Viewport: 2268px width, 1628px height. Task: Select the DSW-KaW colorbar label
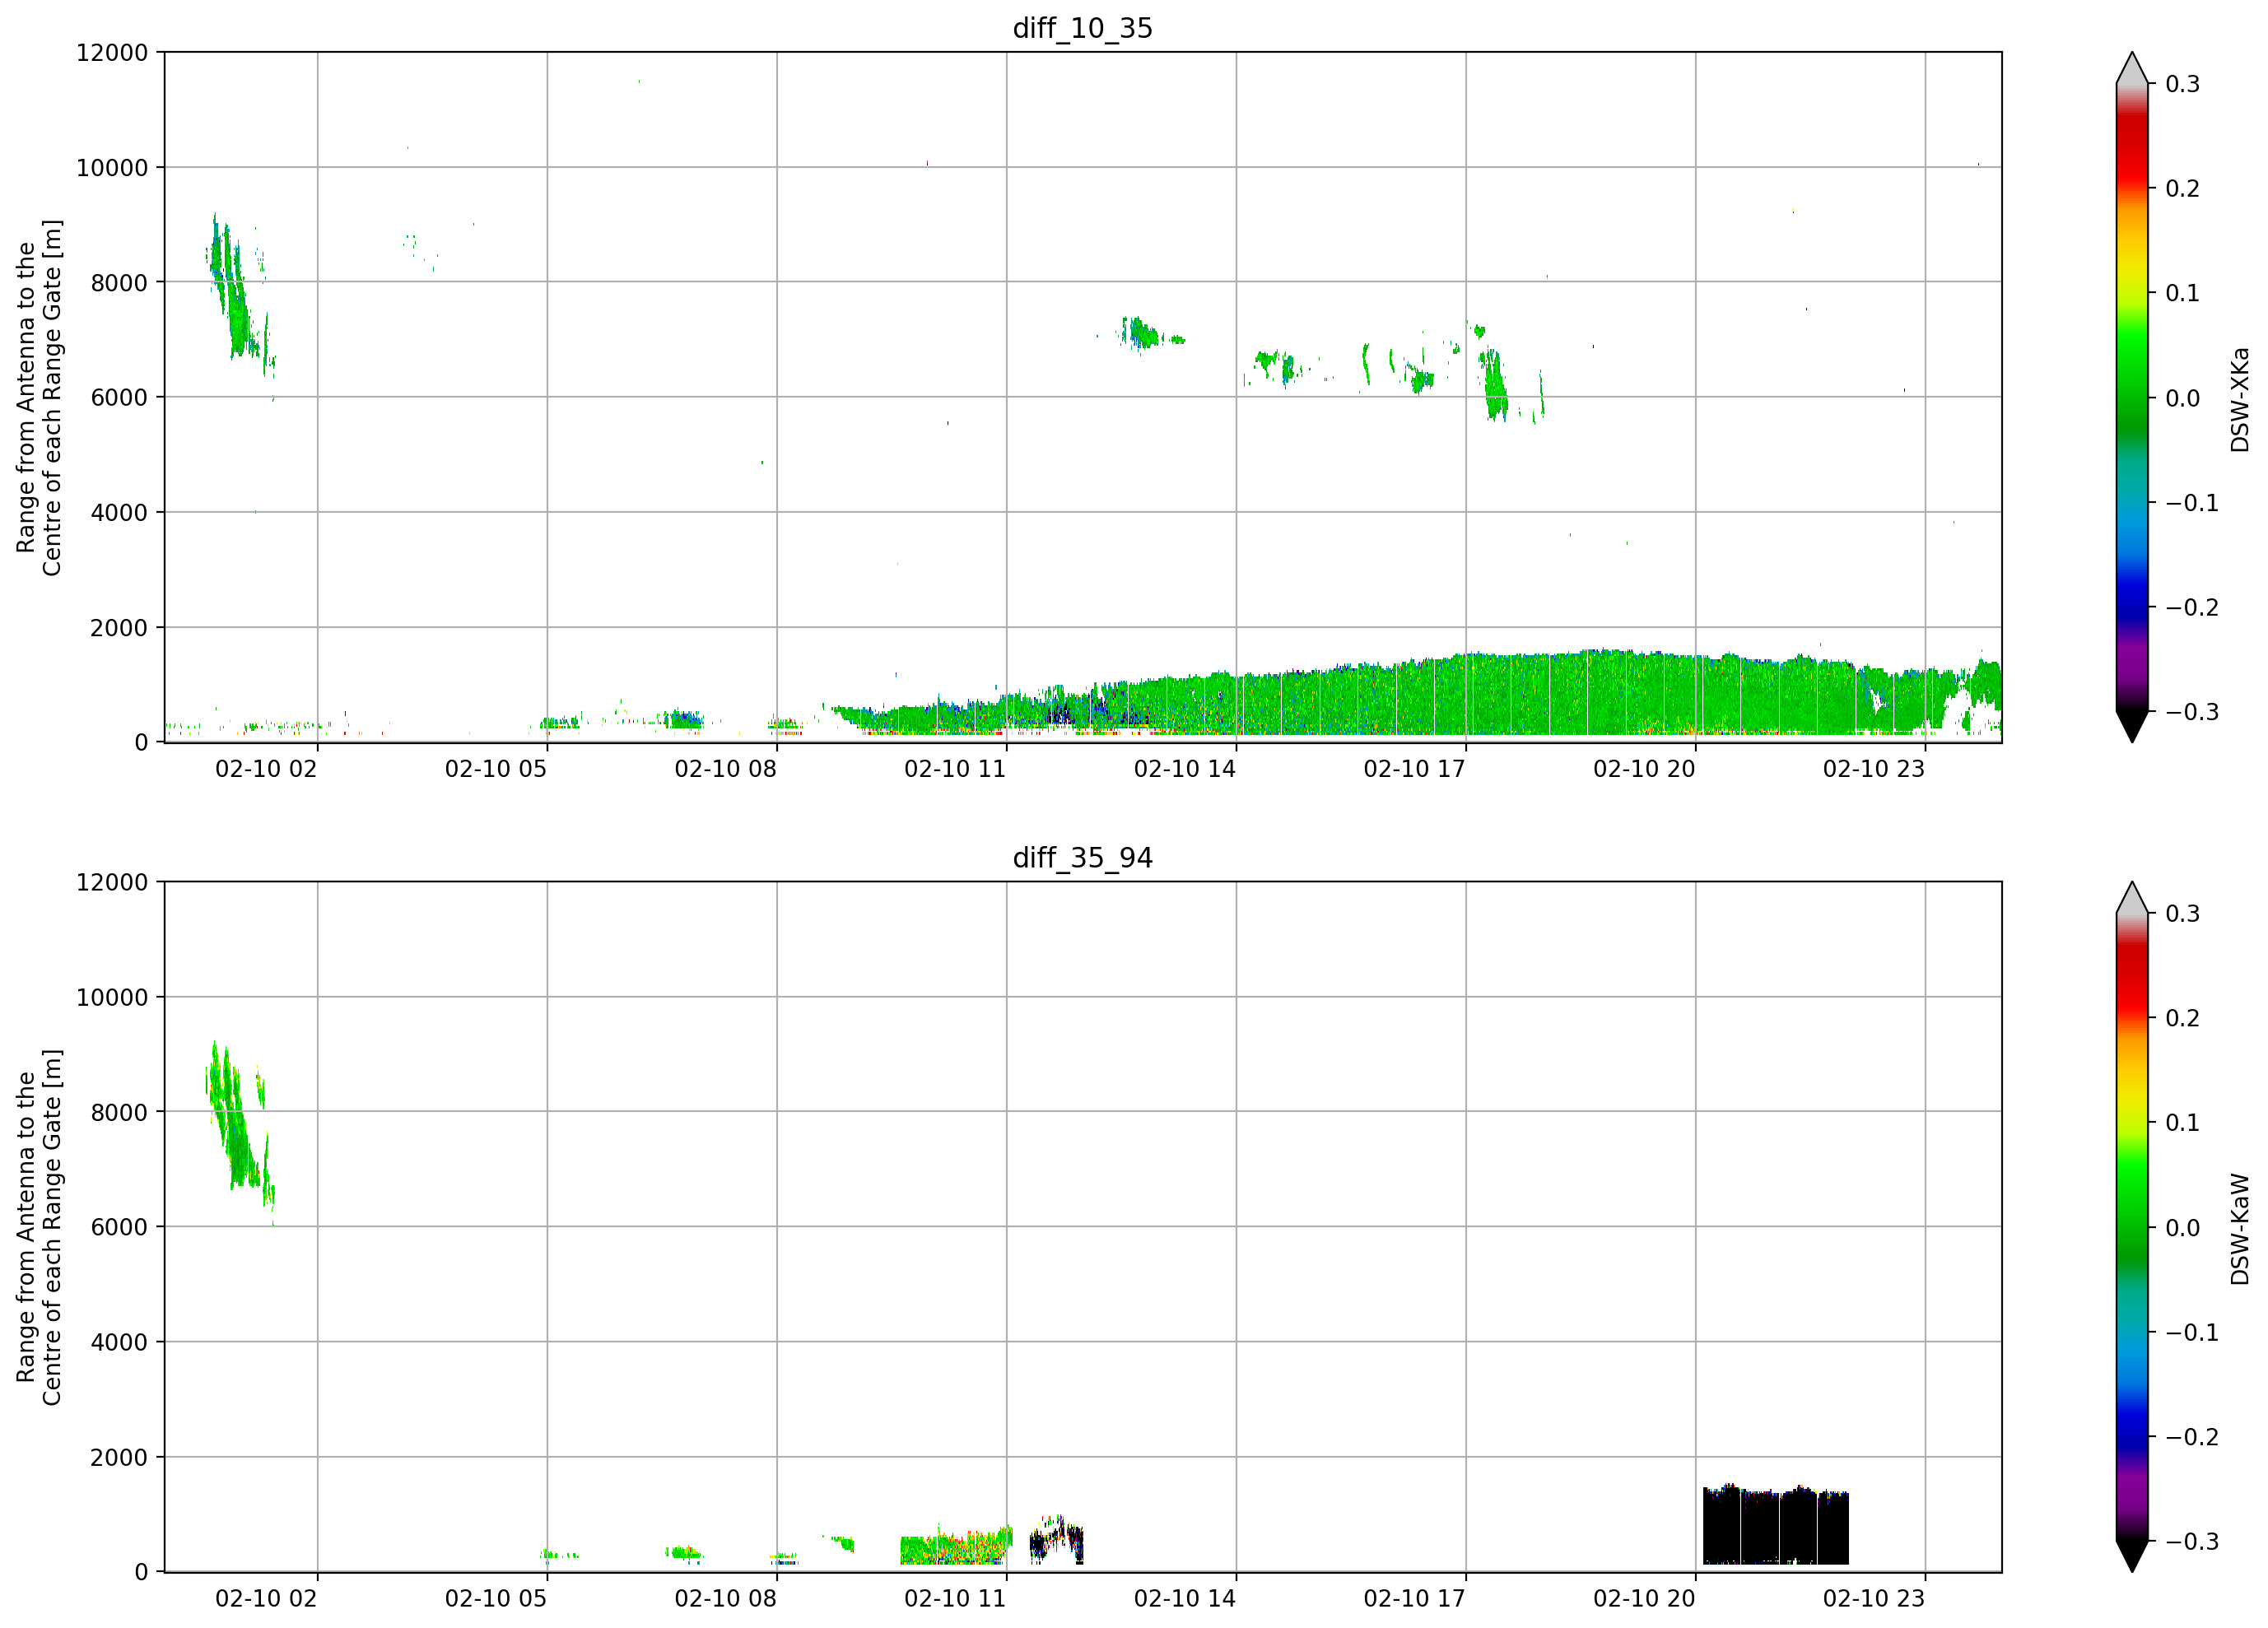(x=2239, y=1229)
